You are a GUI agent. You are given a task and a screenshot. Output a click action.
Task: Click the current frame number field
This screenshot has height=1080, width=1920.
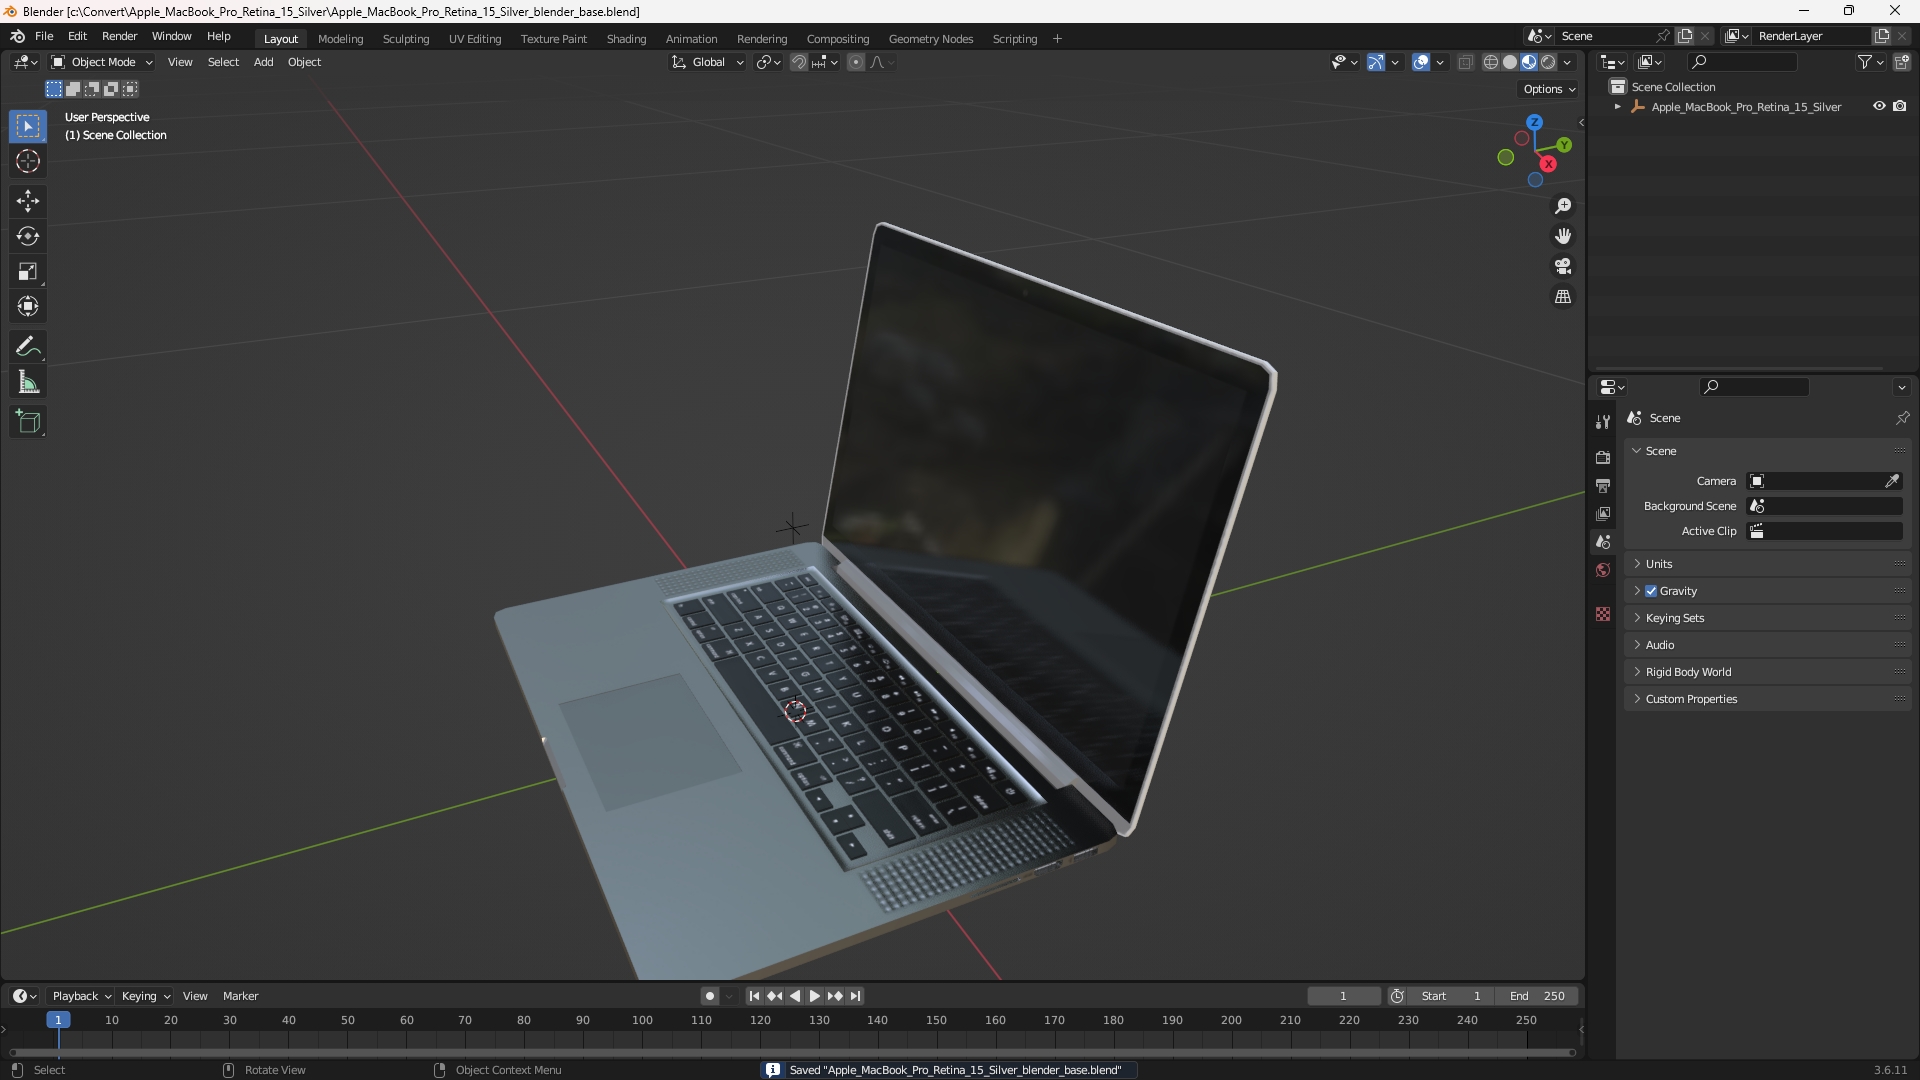1343,996
